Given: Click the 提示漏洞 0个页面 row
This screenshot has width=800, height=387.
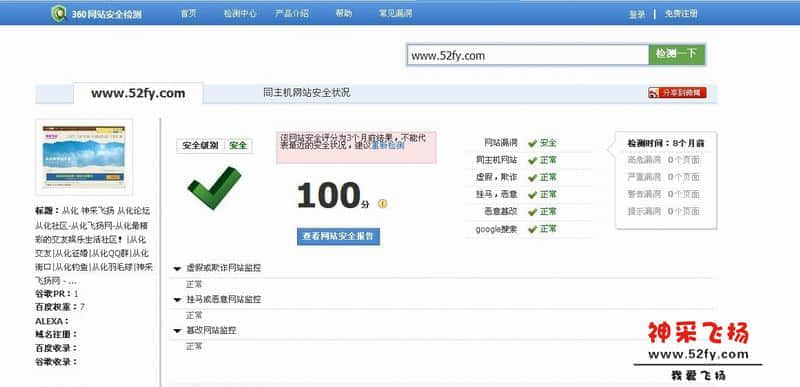Looking at the screenshot, I should tap(663, 212).
